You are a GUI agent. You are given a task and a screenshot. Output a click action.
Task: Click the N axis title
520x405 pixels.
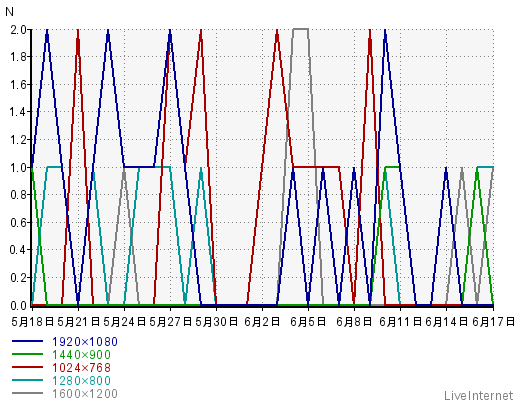(9, 12)
